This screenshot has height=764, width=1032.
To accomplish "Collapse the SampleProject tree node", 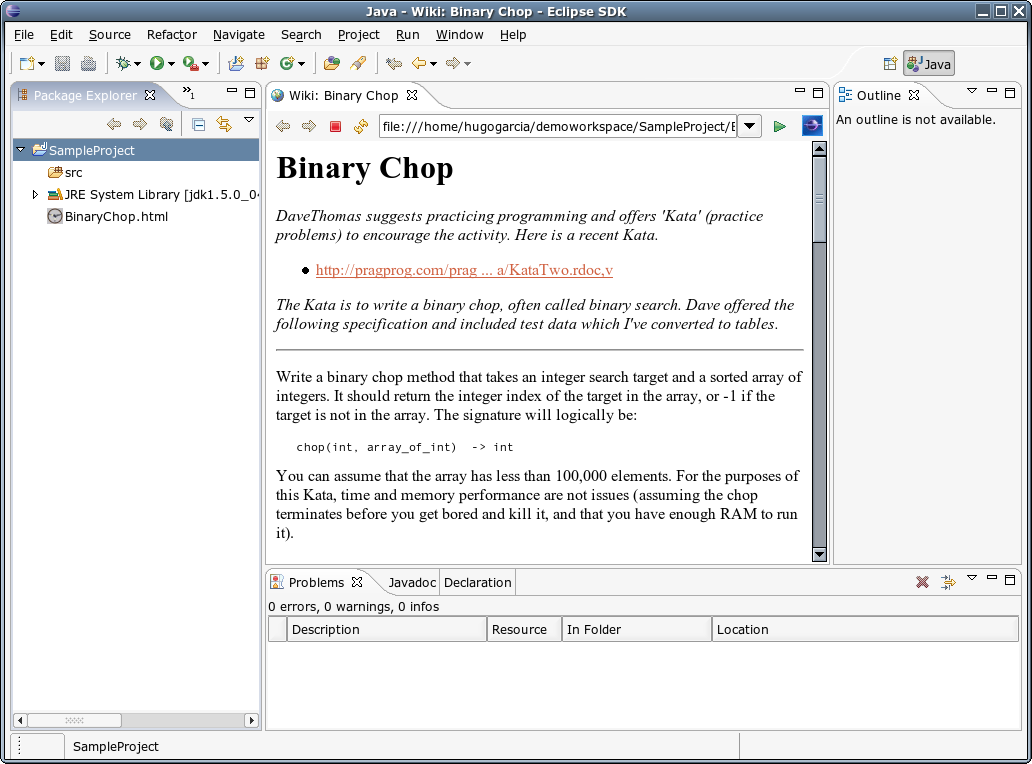I will [20, 150].
